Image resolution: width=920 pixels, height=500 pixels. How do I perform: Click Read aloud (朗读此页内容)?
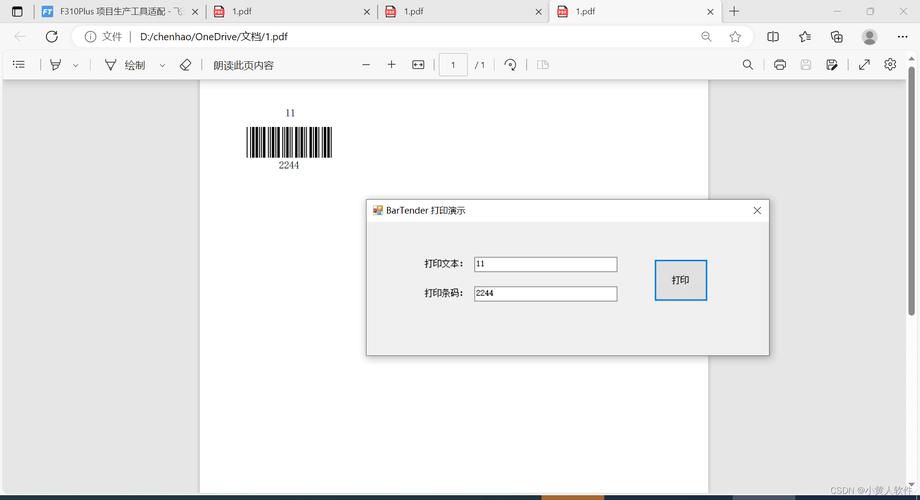pyautogui.click(x=243, y=65)
